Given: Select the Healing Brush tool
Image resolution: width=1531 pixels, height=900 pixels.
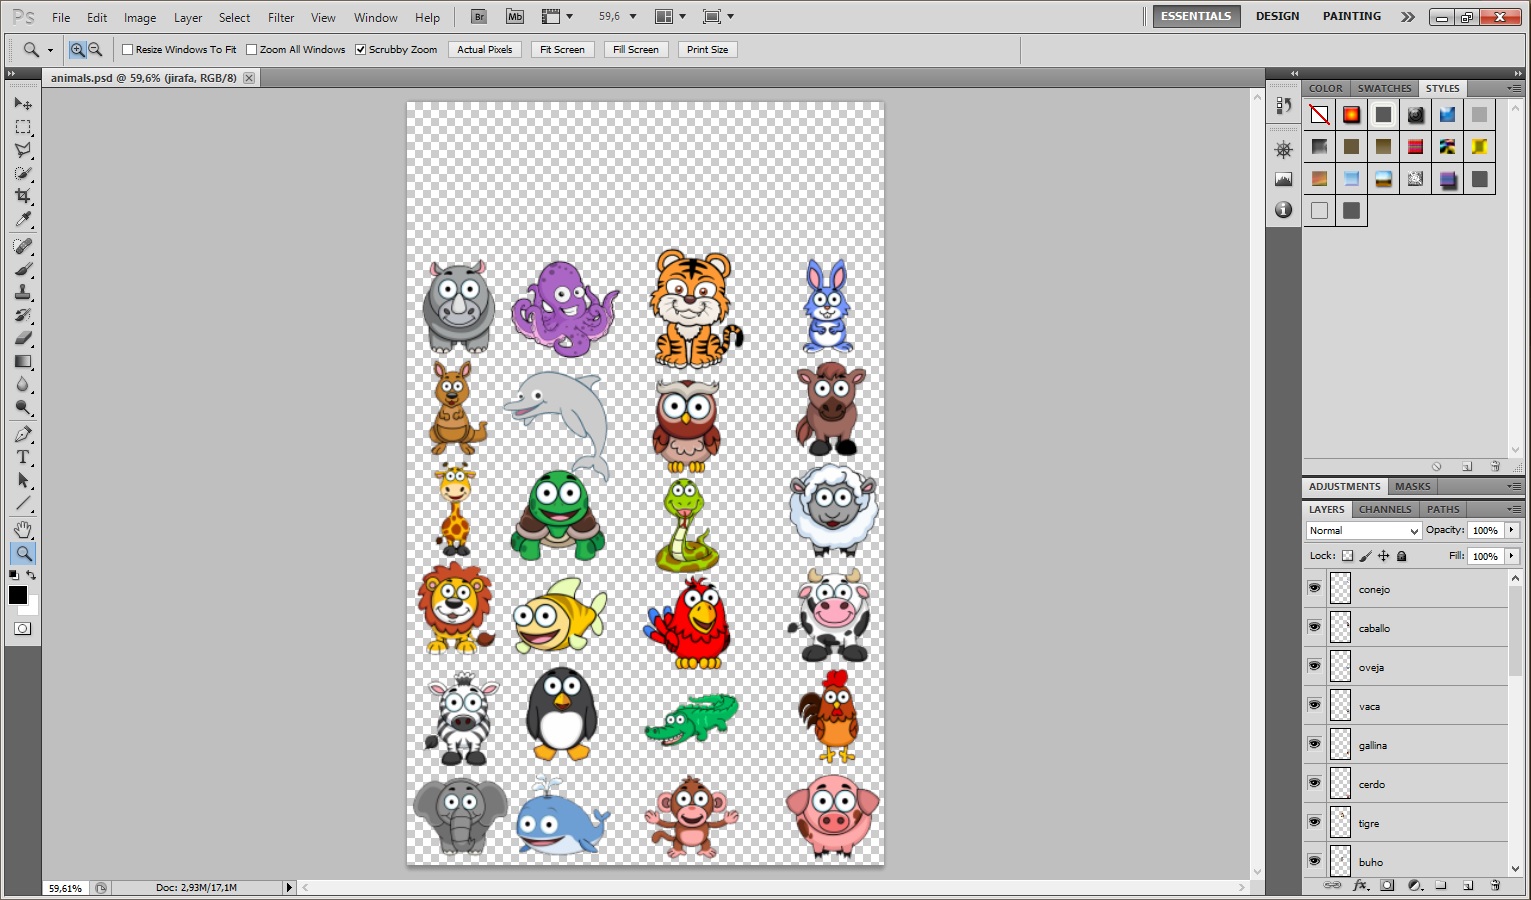Looking at the screenshot, I should 23,247.
